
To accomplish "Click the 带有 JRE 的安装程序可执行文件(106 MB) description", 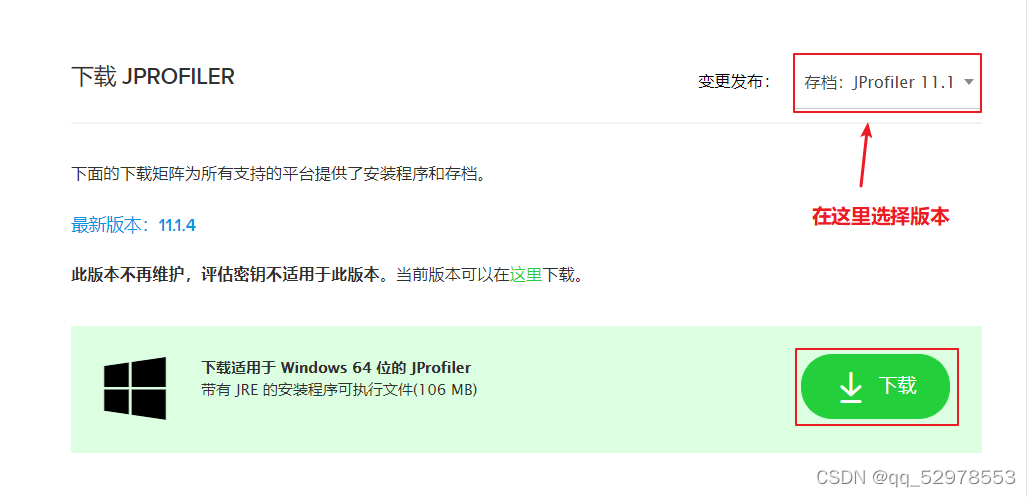I will point(339,390).
